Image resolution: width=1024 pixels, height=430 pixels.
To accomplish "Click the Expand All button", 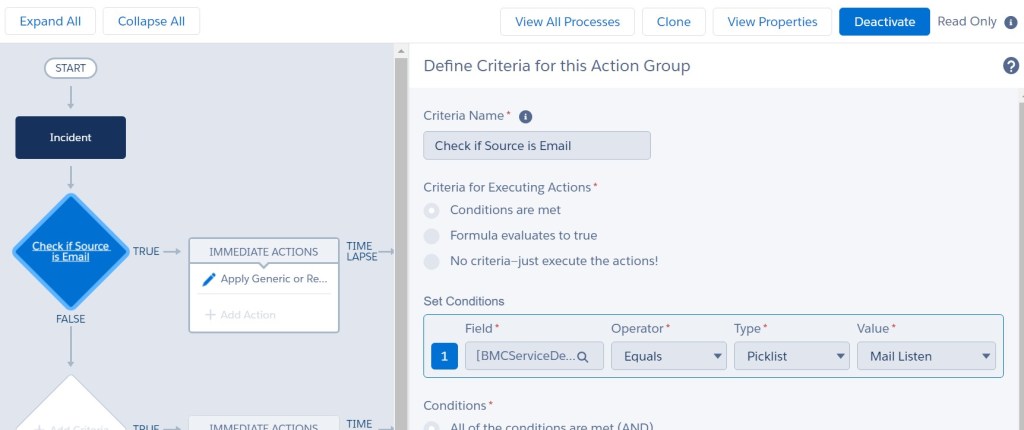I will tap(50, 22).
